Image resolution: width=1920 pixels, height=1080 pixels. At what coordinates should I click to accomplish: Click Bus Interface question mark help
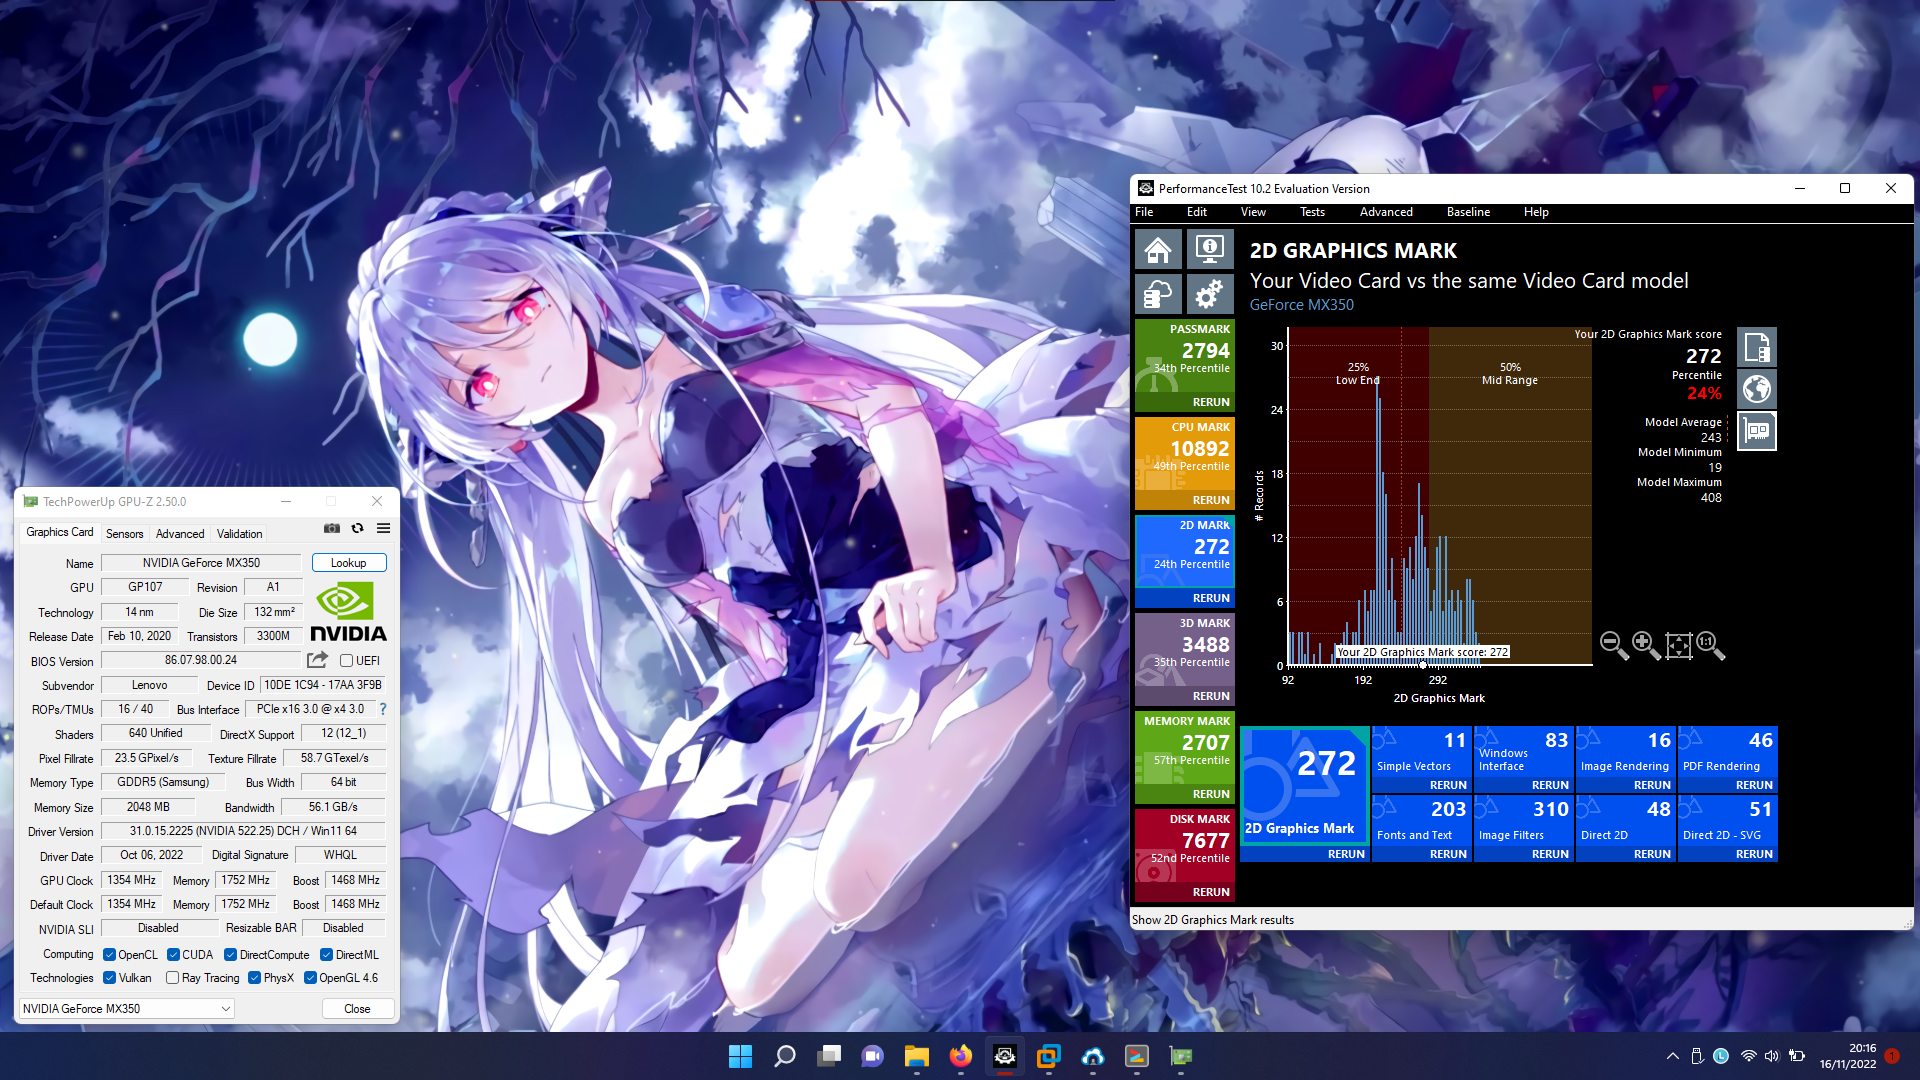[383, 709]
